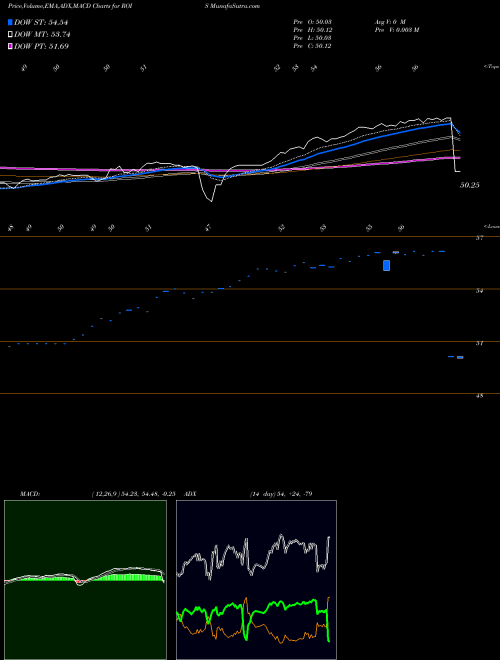The image size is (500, 660).
Task: Click the 'Pre C: 50.12' close value
Action: [312, 46]
